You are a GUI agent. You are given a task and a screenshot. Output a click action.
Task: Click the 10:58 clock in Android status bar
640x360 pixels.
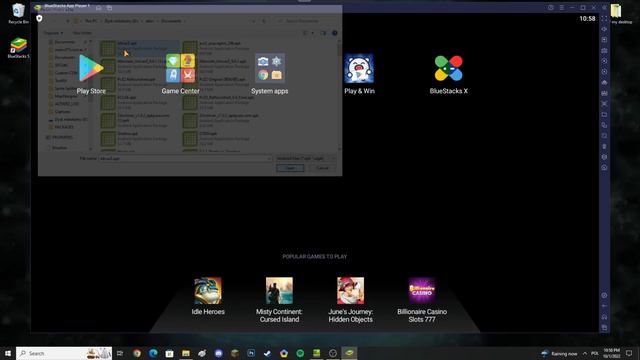587,18
